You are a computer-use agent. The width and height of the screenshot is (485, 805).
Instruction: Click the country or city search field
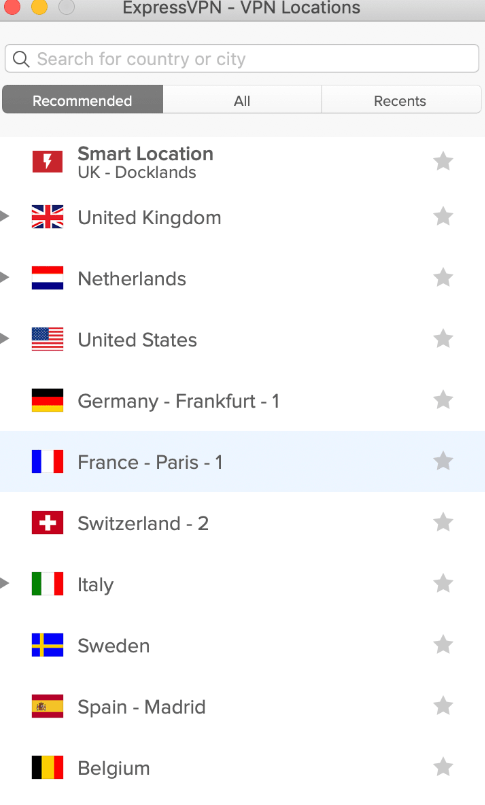pos(242,59)
